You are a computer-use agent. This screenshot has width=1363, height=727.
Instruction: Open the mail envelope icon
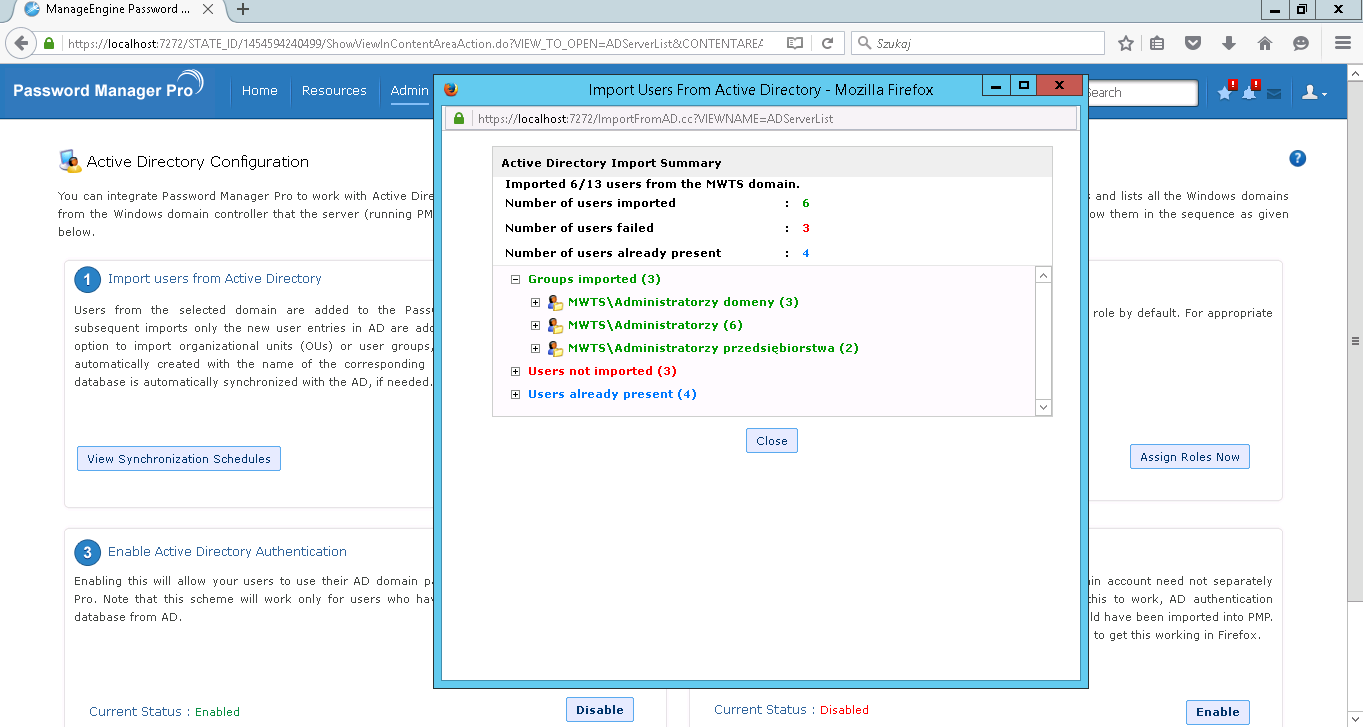pyautogui.click(x=1274, y=94)
